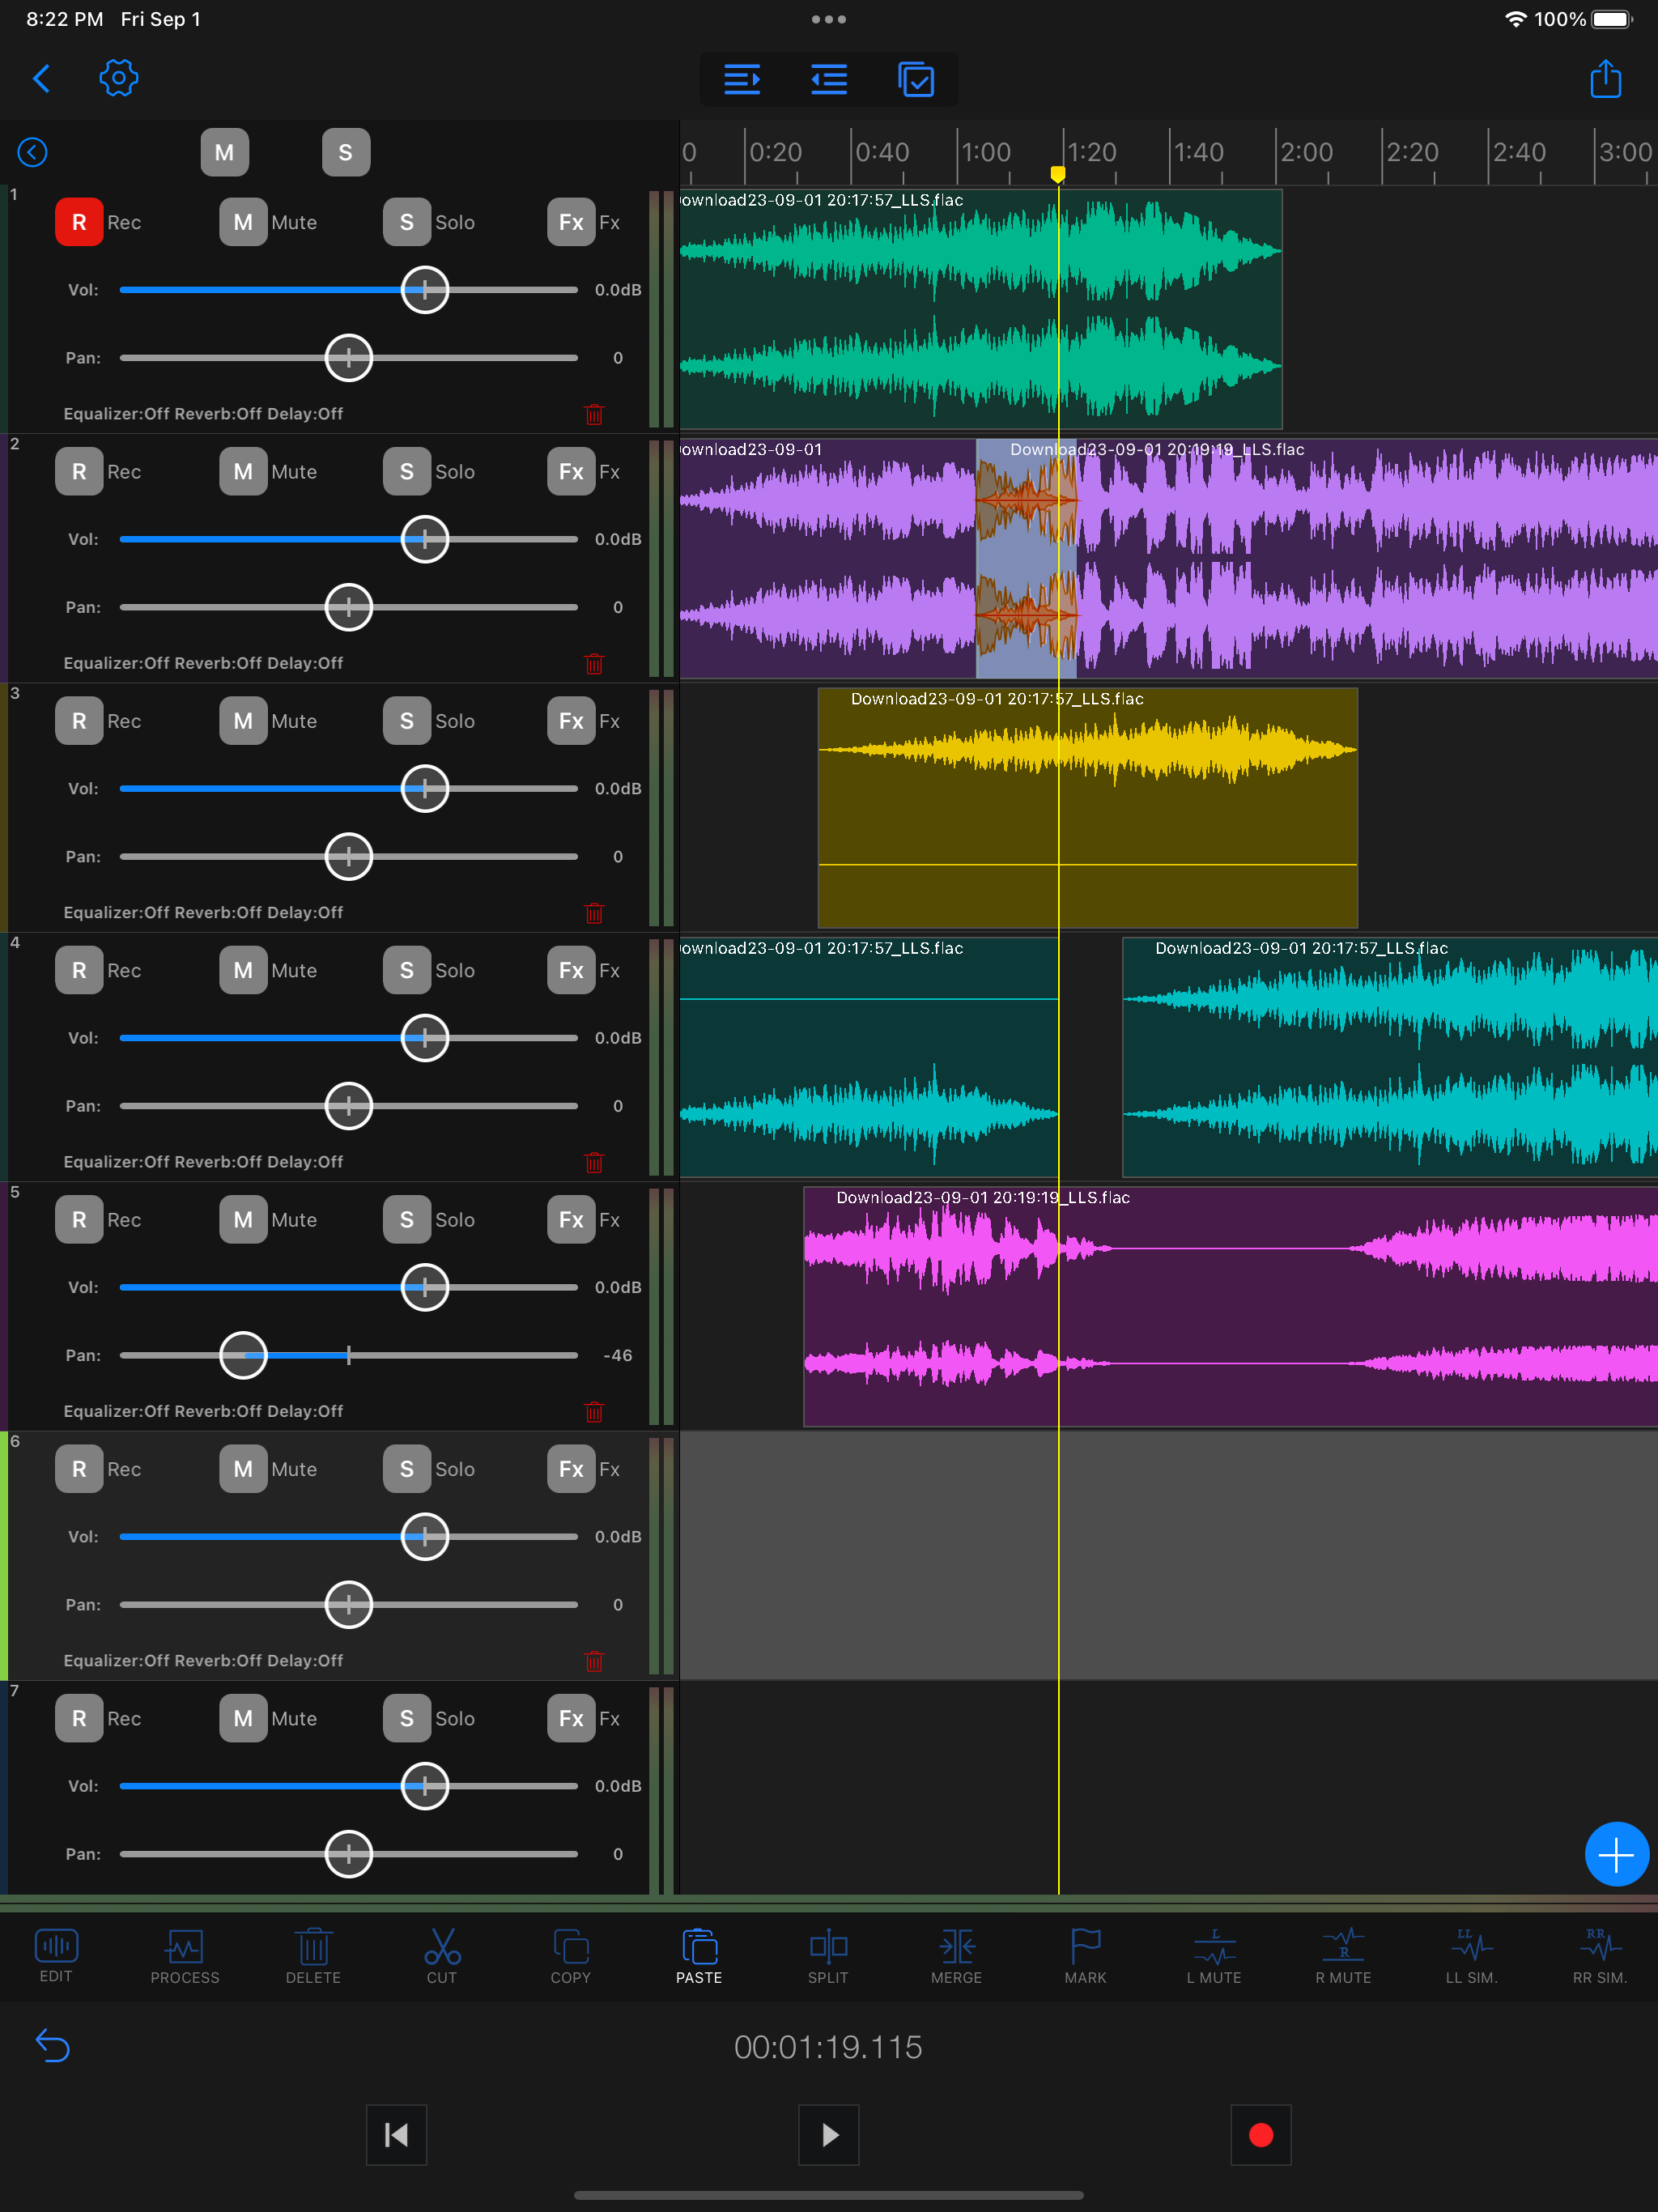The height and width of the screenshot is (2212, 1658).
Task: Arm track 3 for recording
Action: [79, 721]
